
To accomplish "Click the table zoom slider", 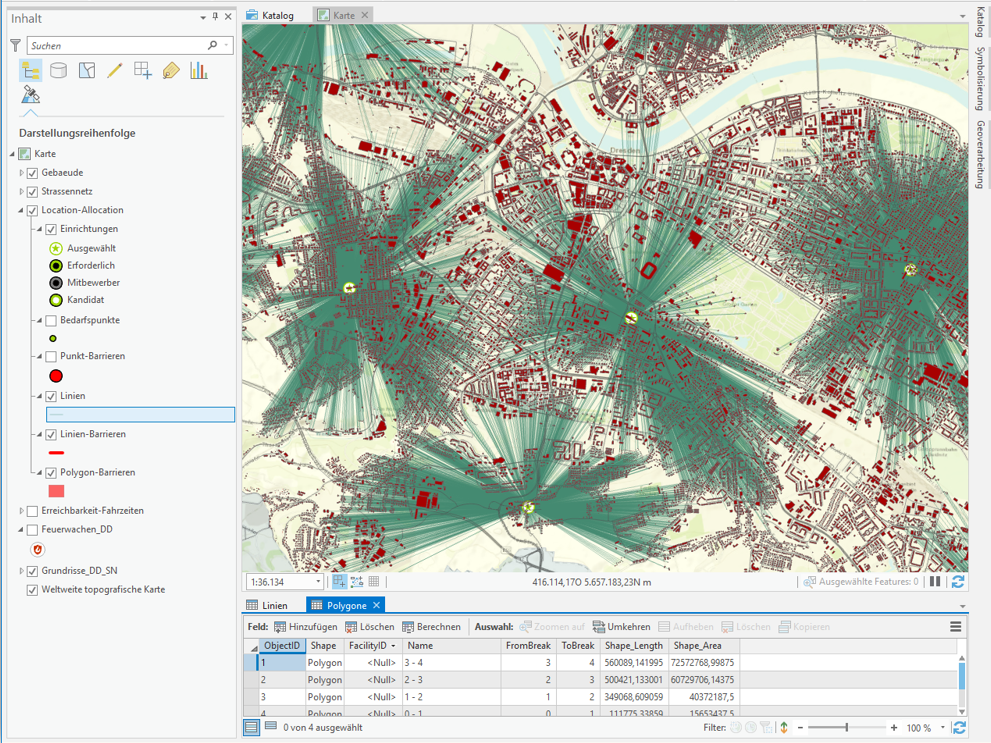I will (847, 728).
